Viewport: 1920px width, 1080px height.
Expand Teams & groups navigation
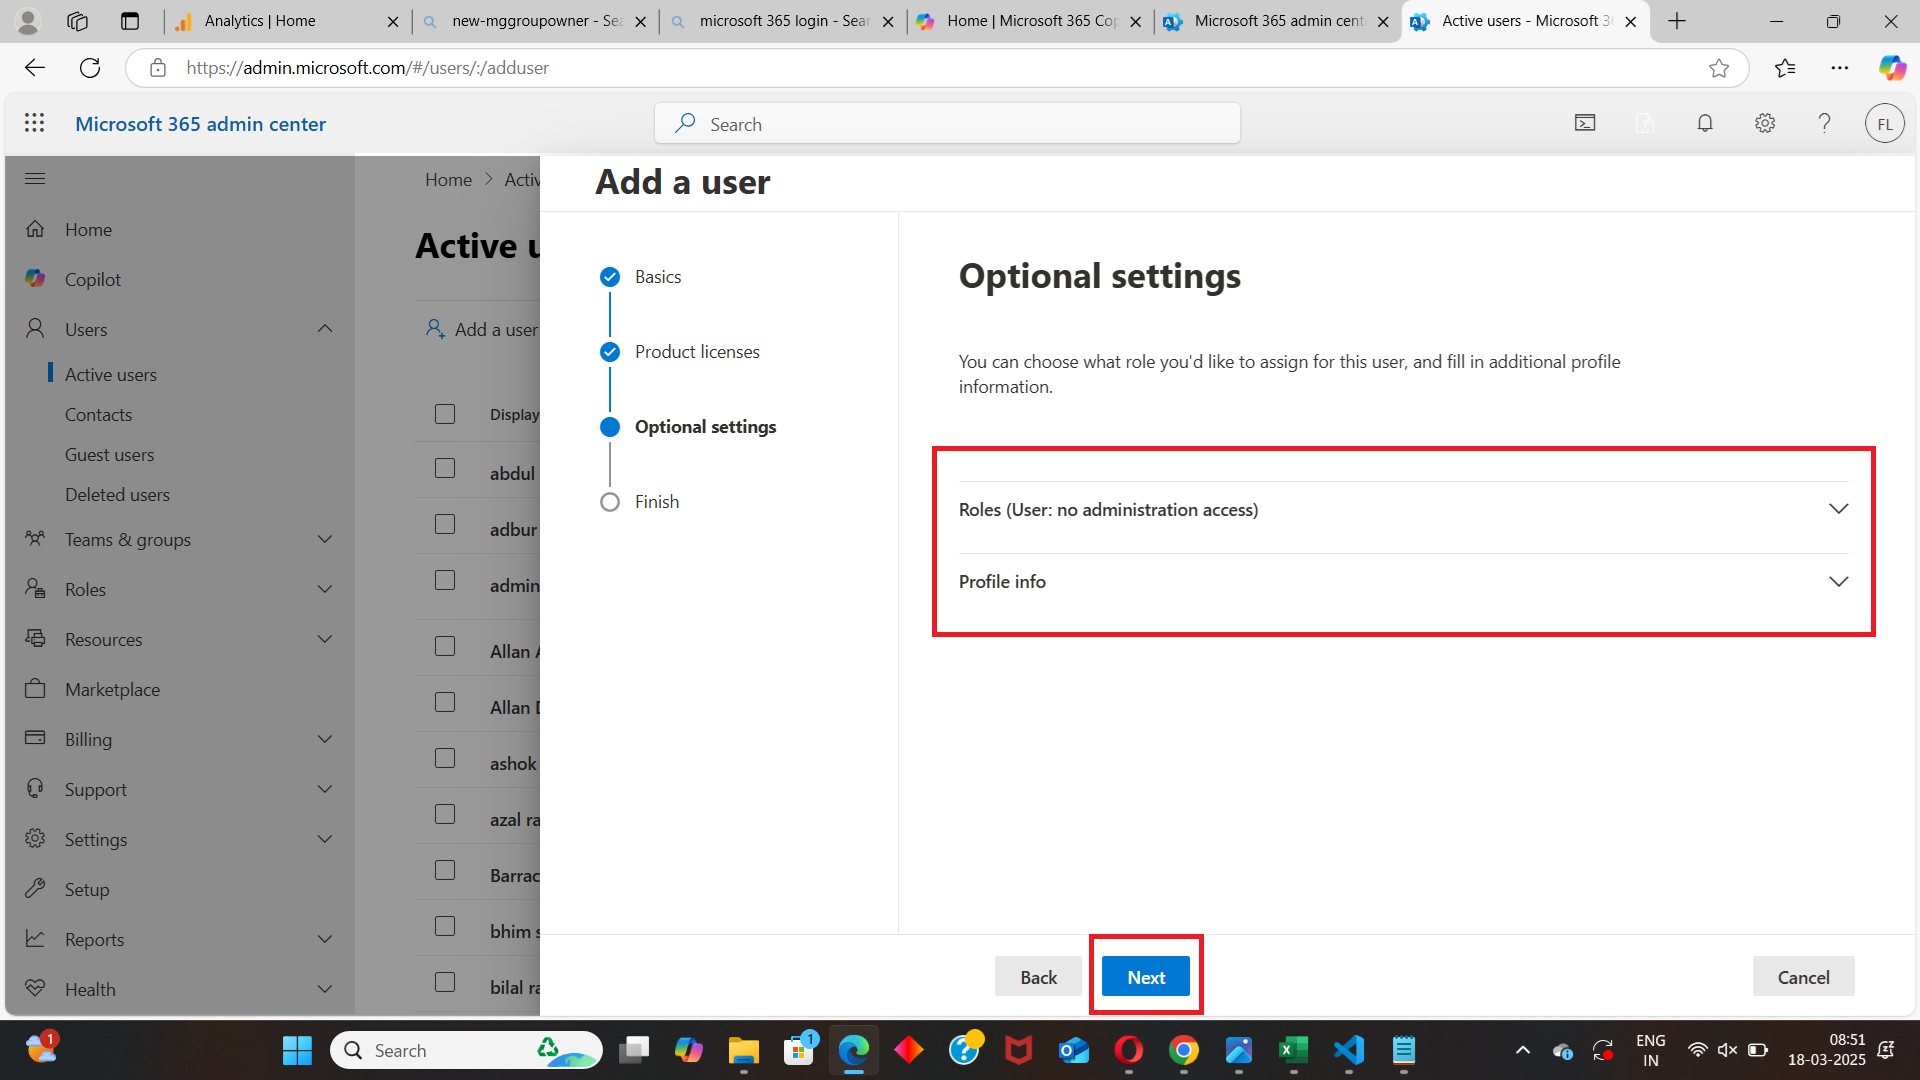(325, 539)
